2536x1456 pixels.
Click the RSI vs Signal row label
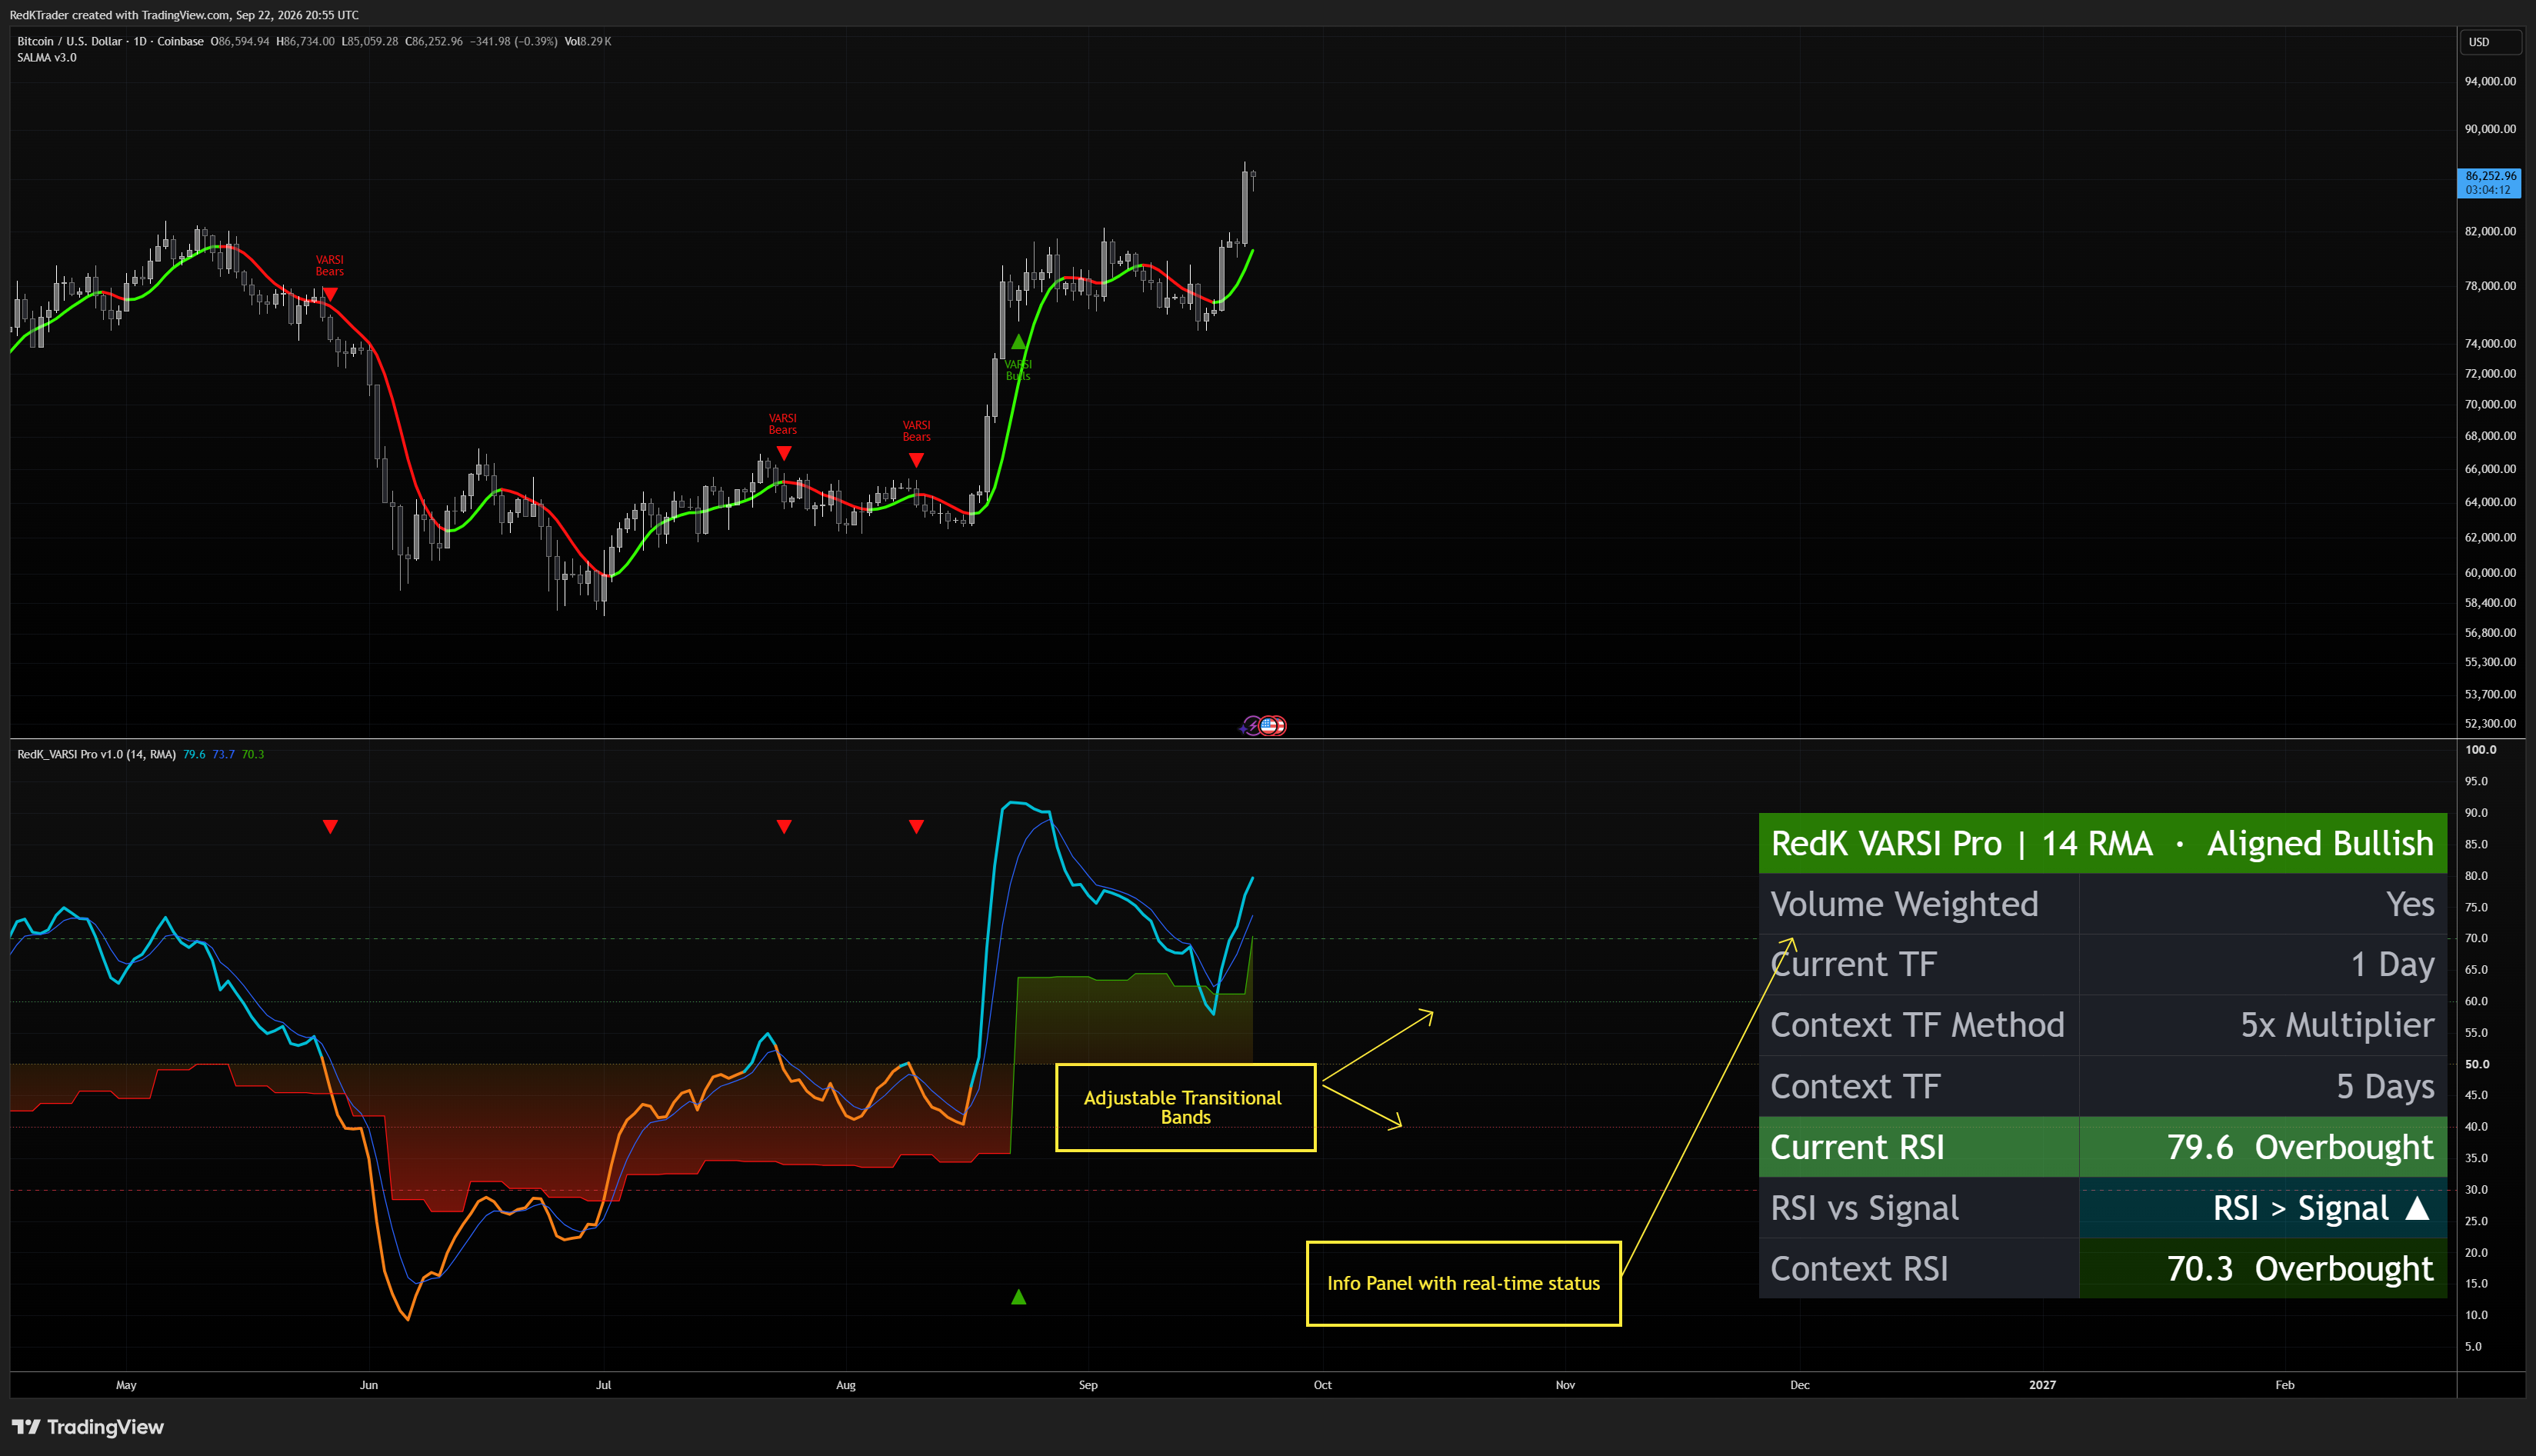(x=1864, y=1208)
